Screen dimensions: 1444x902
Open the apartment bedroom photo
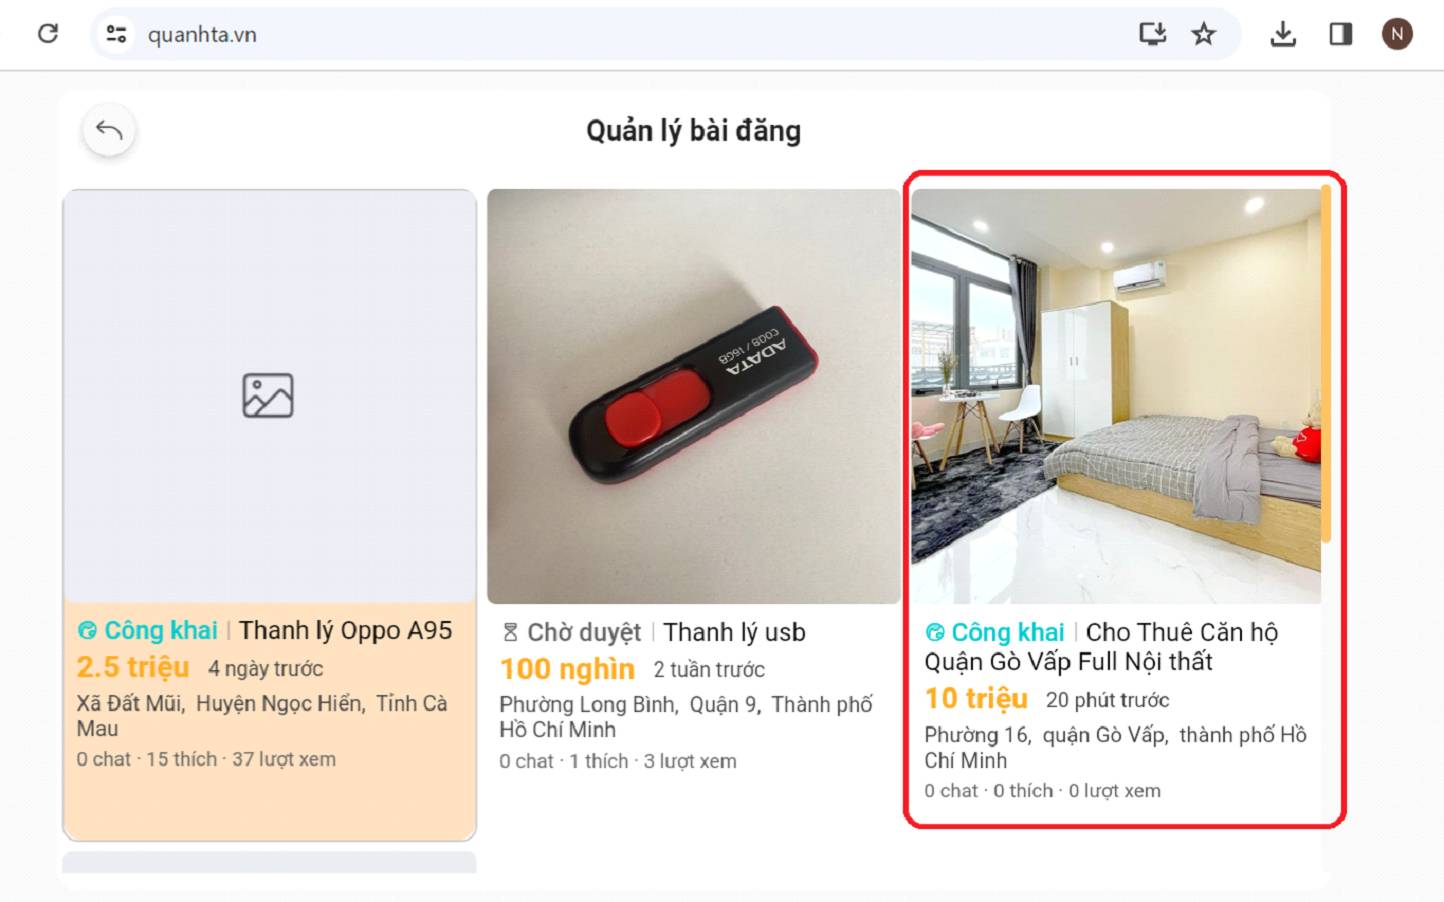click(1116, 396)
